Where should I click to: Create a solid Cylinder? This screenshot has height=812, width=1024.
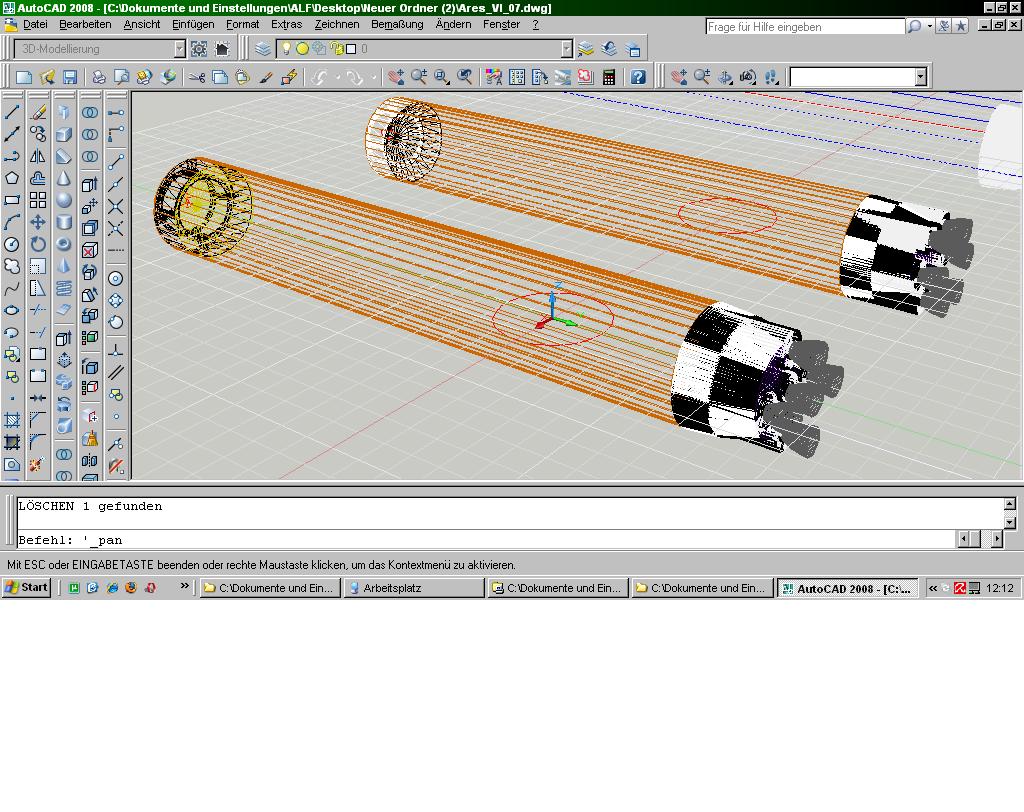point(63,222)
